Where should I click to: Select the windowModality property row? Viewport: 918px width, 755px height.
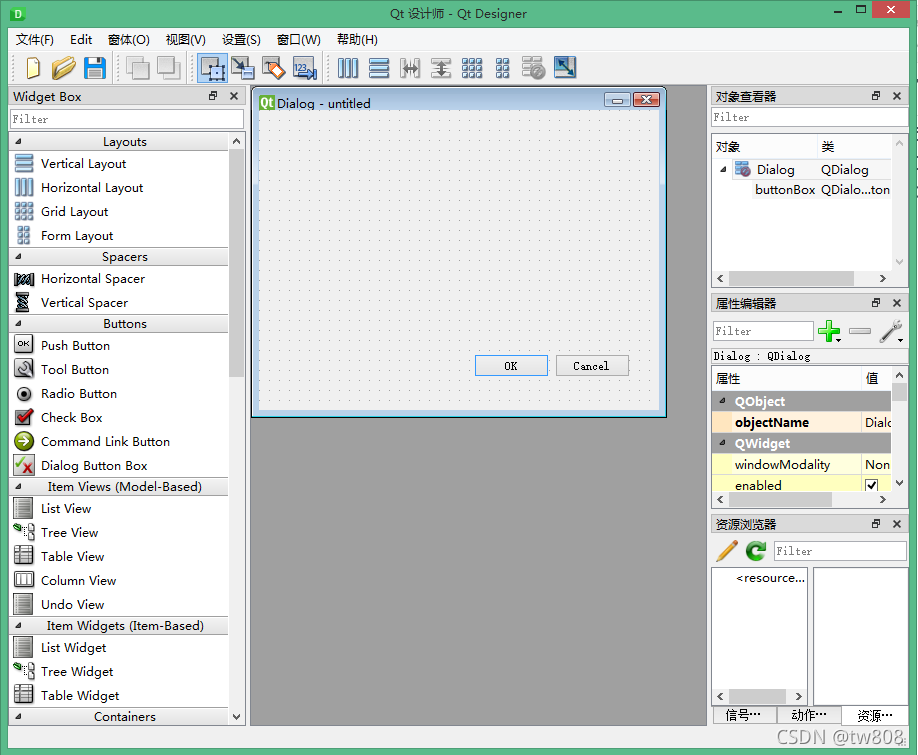[801, 464]
